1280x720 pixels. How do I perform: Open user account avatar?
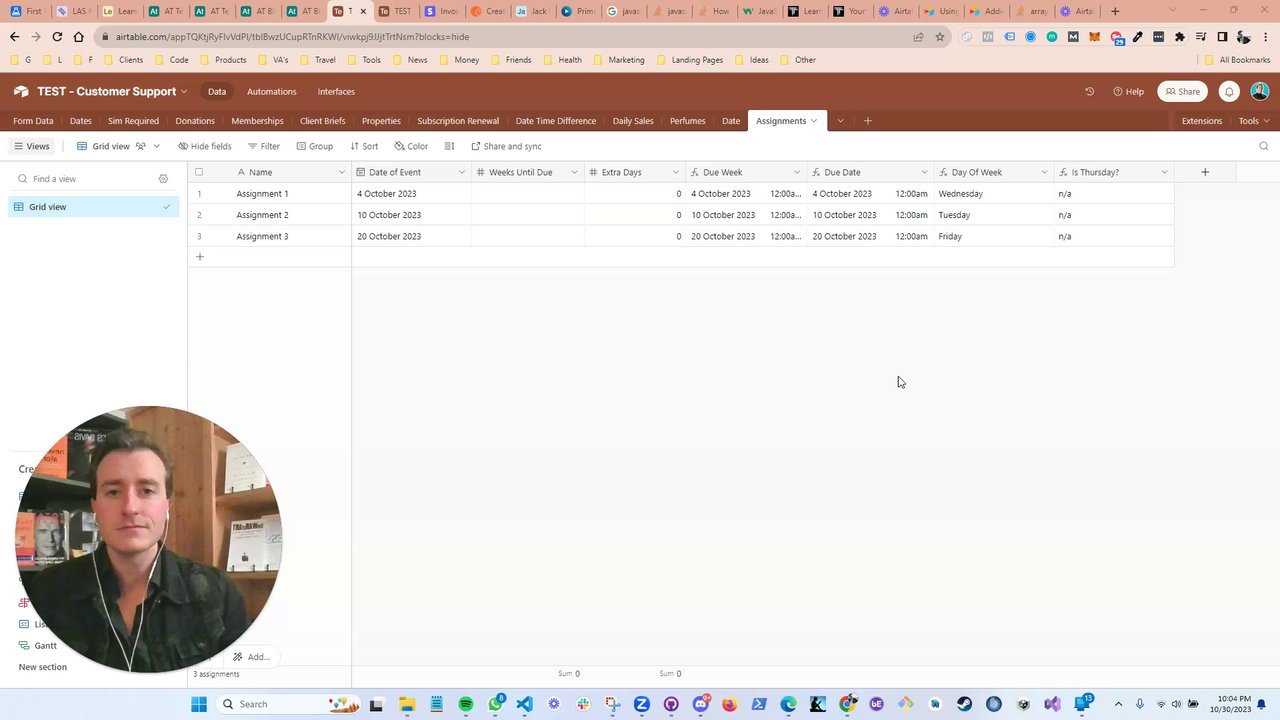click(x=1259, y=91)
